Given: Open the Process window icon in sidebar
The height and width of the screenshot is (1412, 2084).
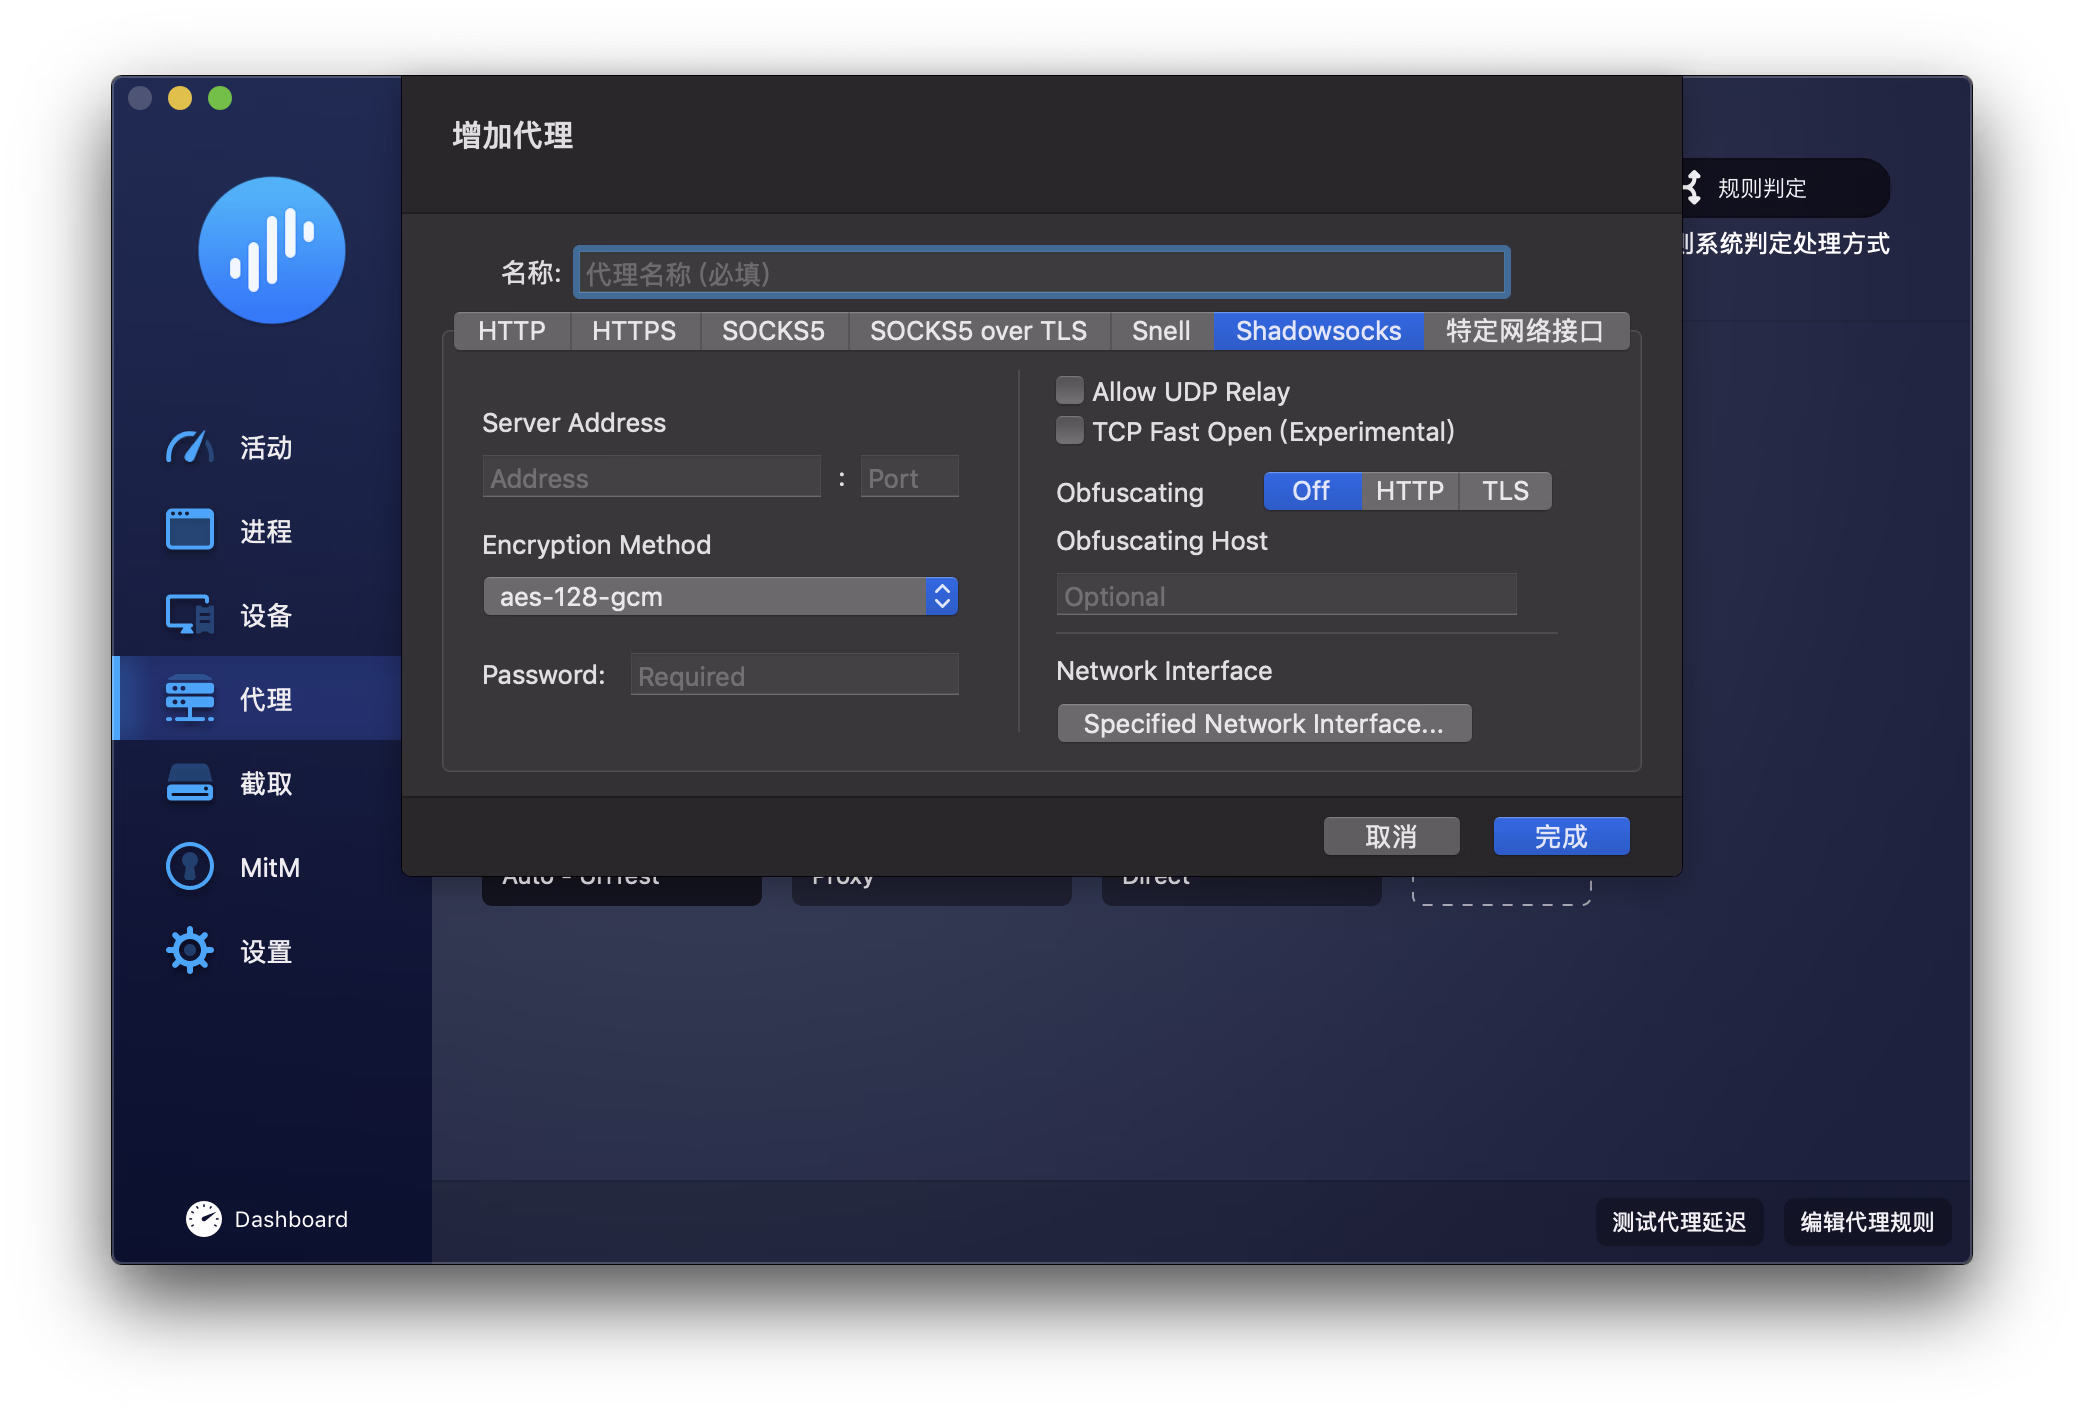Looking at the screenshot, I should pyautogui.click(x=189, y=530).
